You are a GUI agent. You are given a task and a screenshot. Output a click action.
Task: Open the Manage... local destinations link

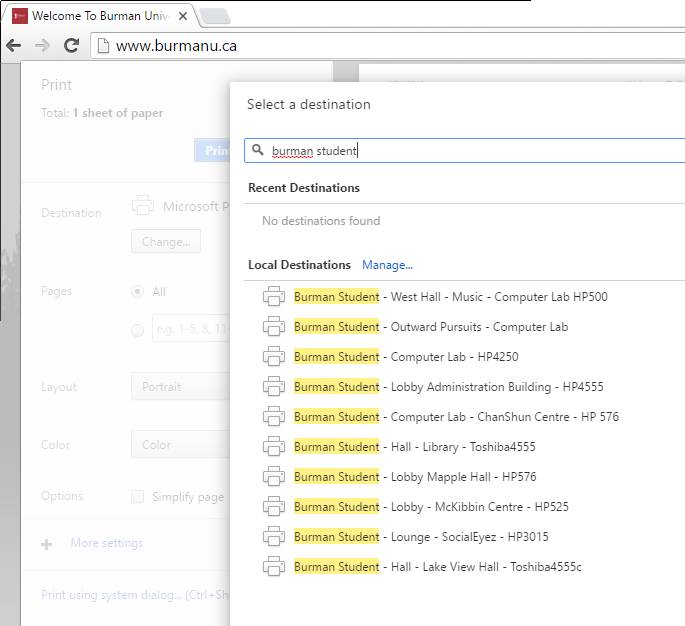click(387, 265)
